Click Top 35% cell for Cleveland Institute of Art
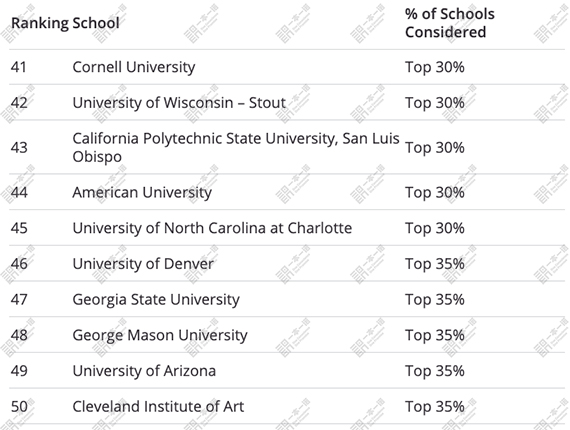570x430 pixels. pyautogui.click(x=435, y=407)
